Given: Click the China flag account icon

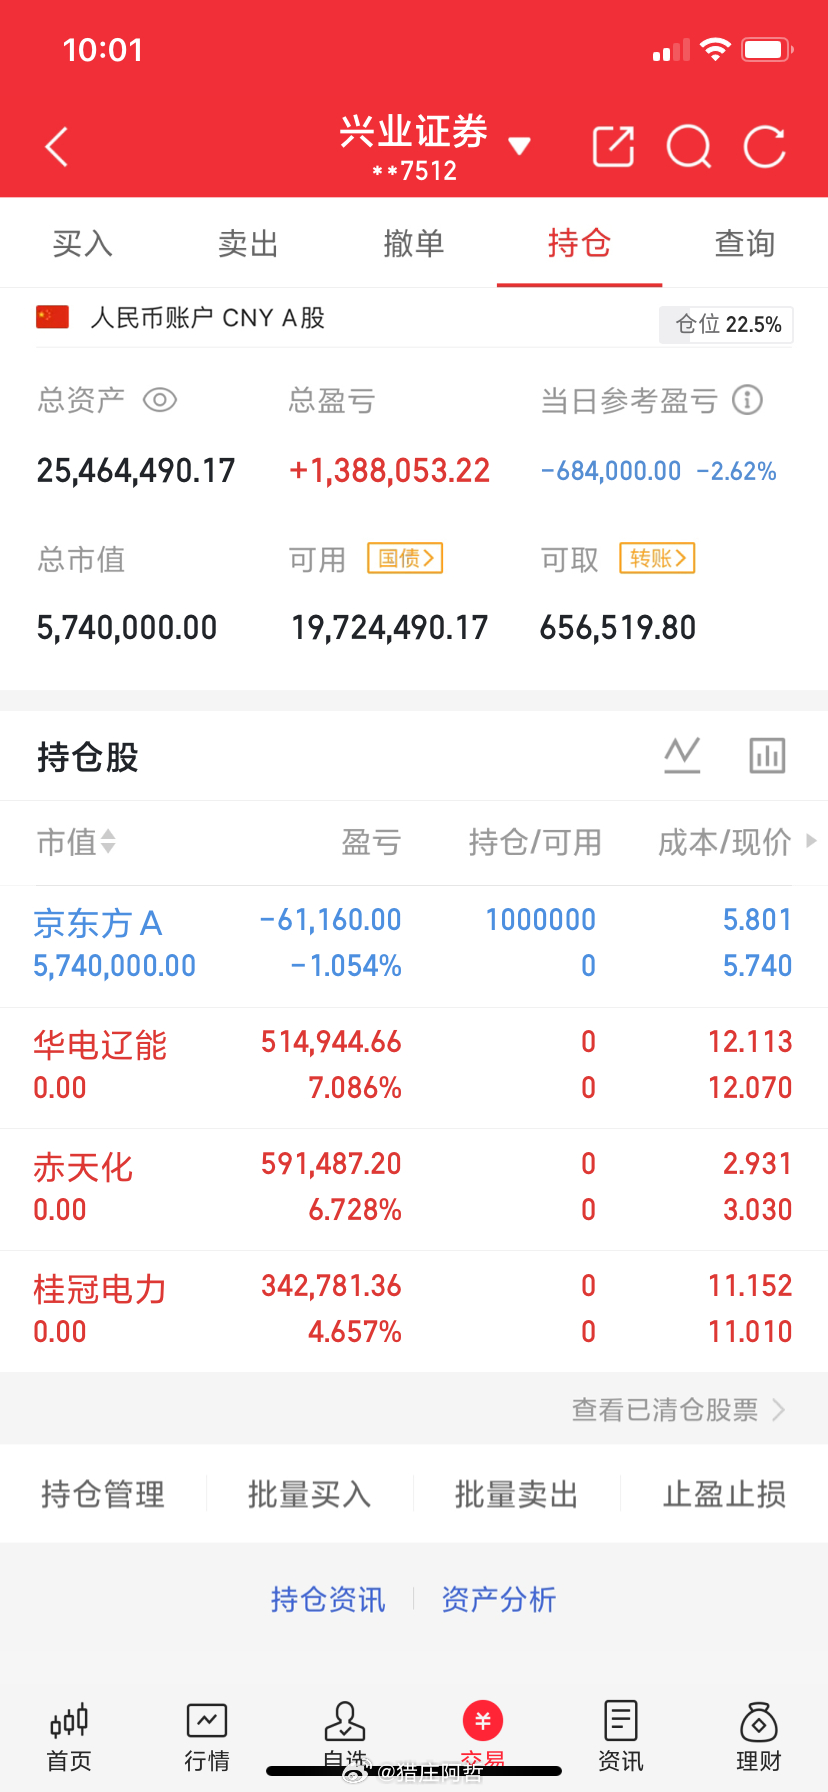Looking at the screenshot, I should (x=52, y=317).
